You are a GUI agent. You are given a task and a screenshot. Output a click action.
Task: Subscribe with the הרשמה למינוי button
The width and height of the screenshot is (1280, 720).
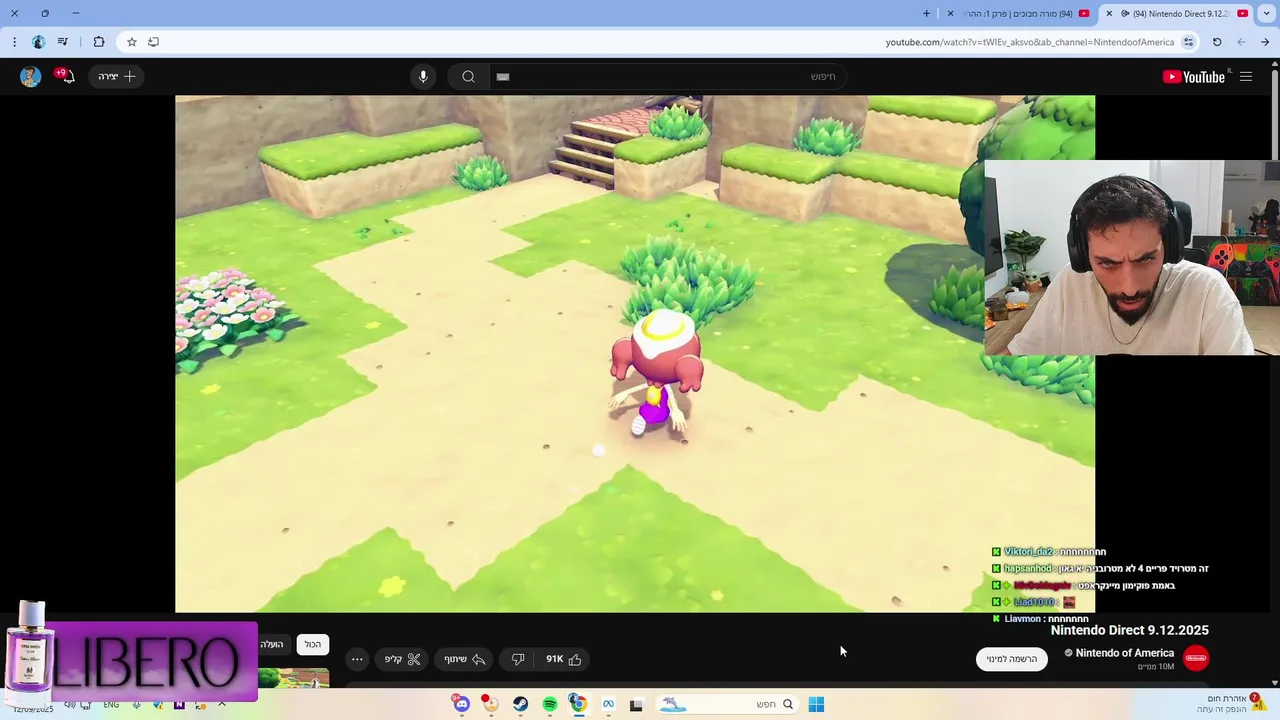1012,659
